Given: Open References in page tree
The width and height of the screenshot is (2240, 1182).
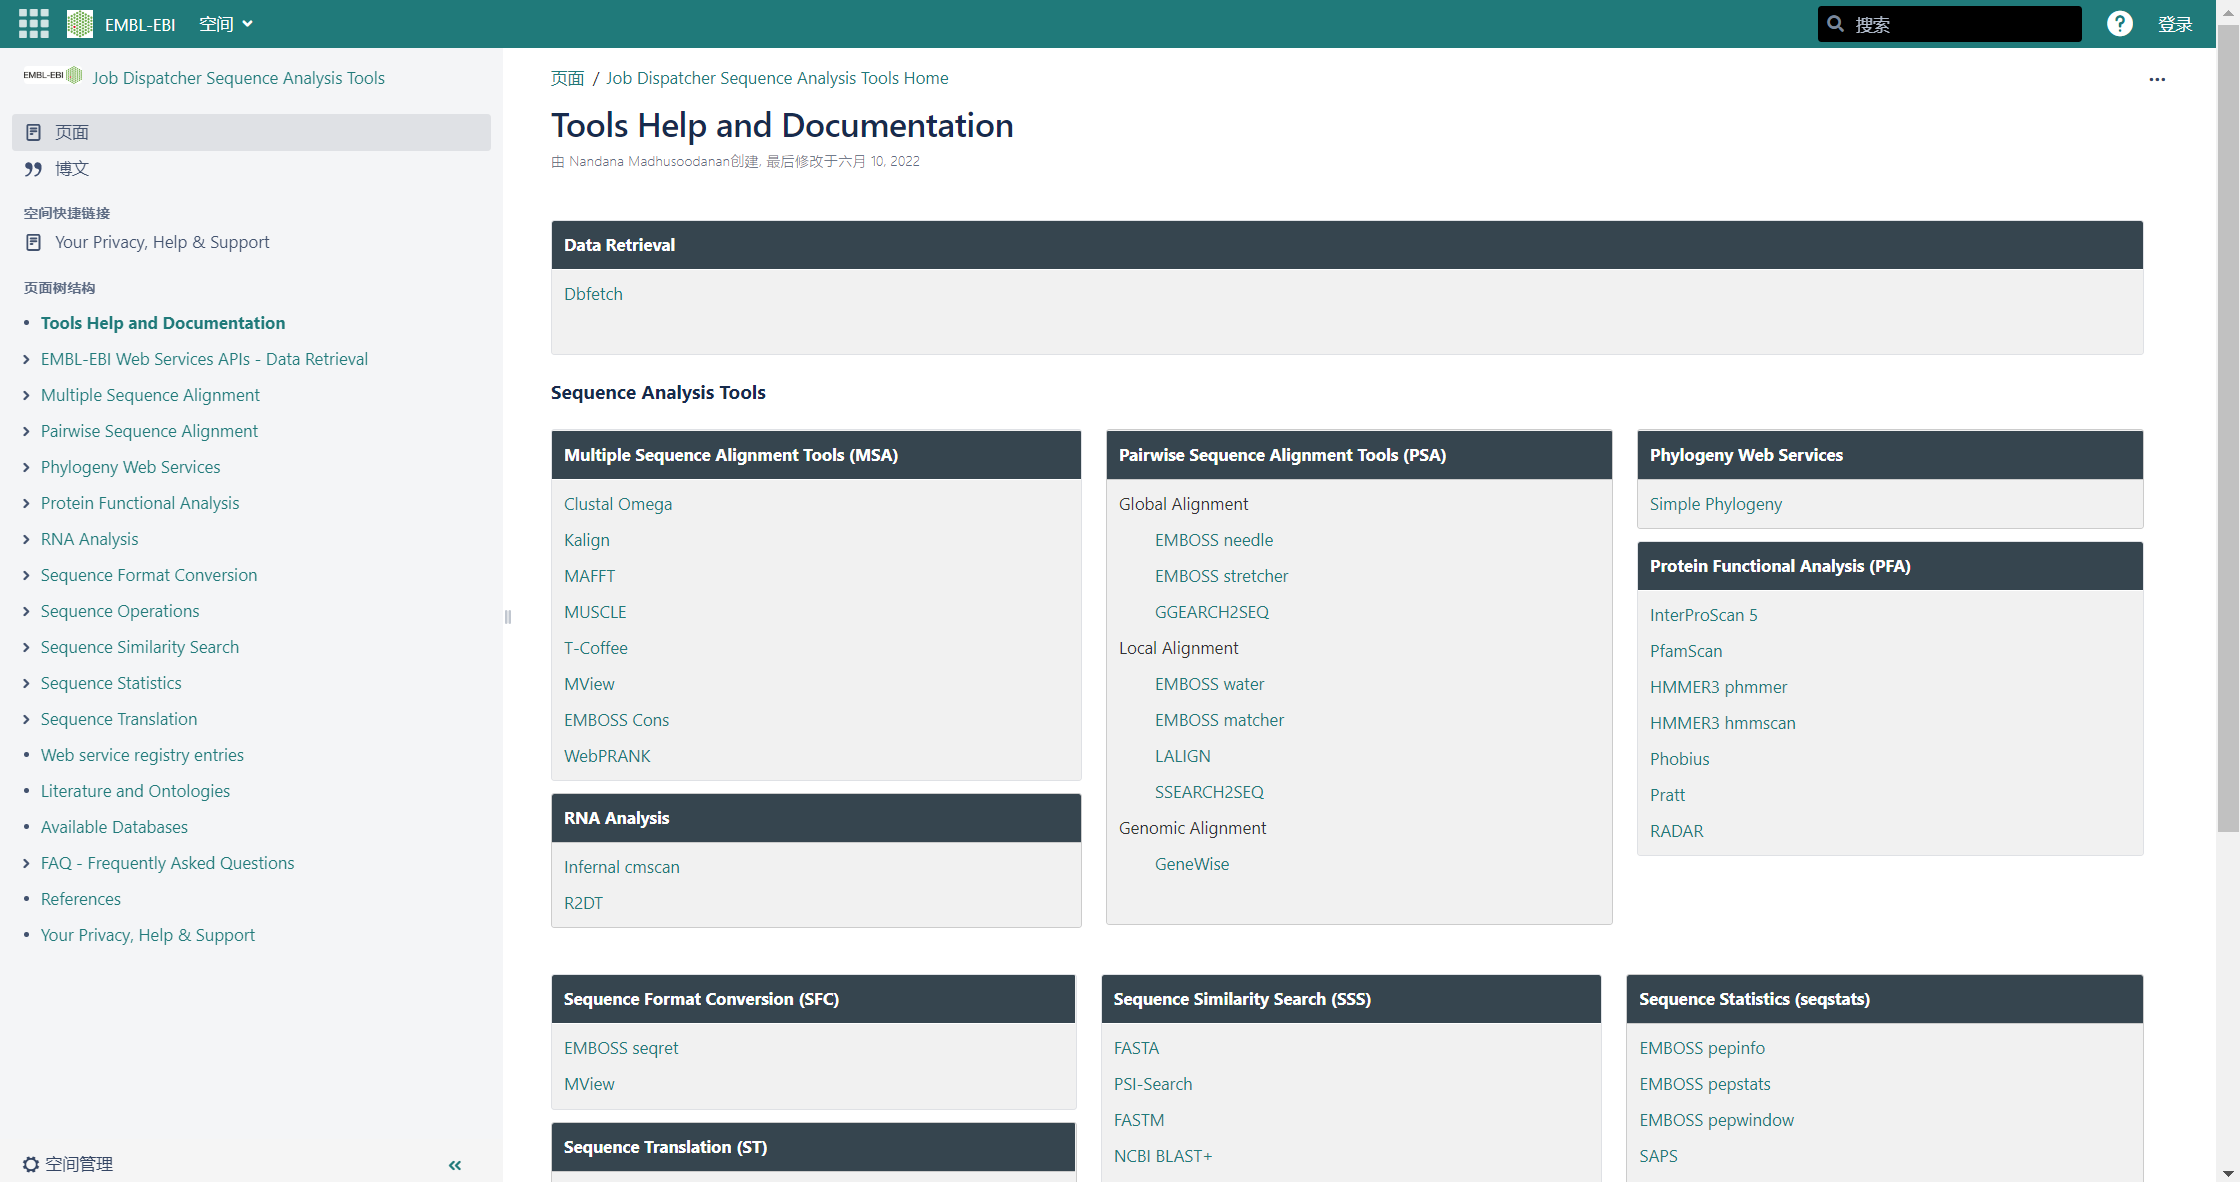Looking at the screenshot, I should [x=81, y=899].
